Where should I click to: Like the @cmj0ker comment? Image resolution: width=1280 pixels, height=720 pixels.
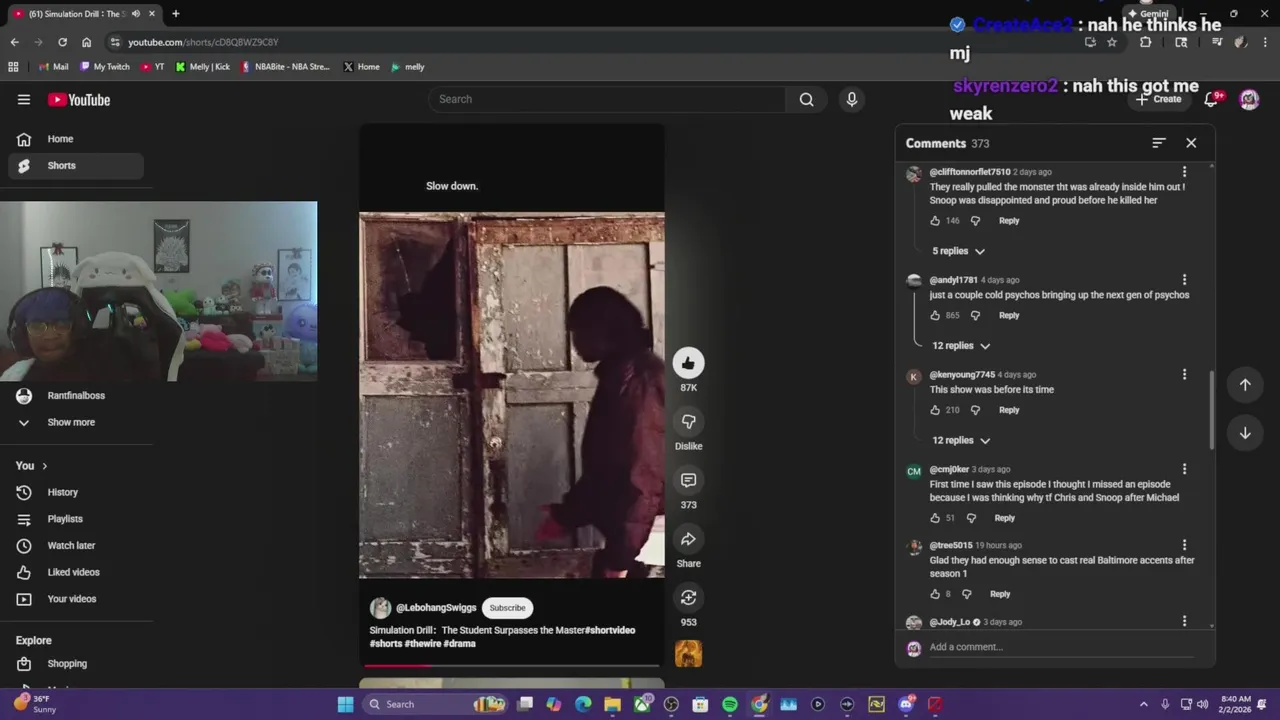[x=935, y=518]
